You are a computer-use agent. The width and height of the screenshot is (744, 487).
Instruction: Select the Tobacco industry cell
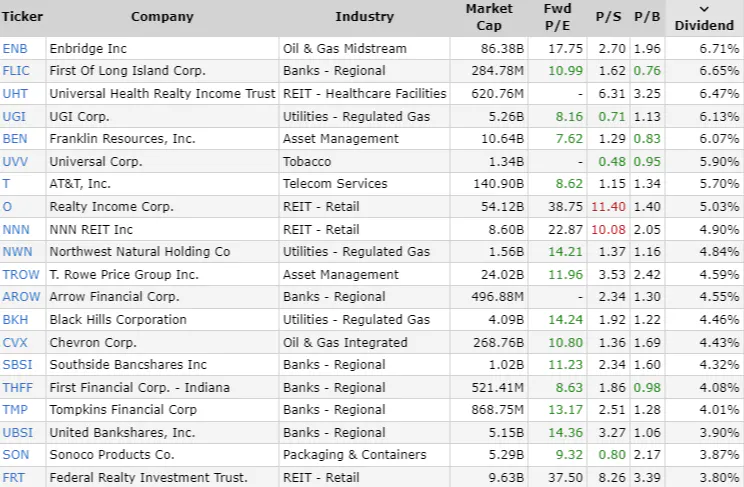364,161
